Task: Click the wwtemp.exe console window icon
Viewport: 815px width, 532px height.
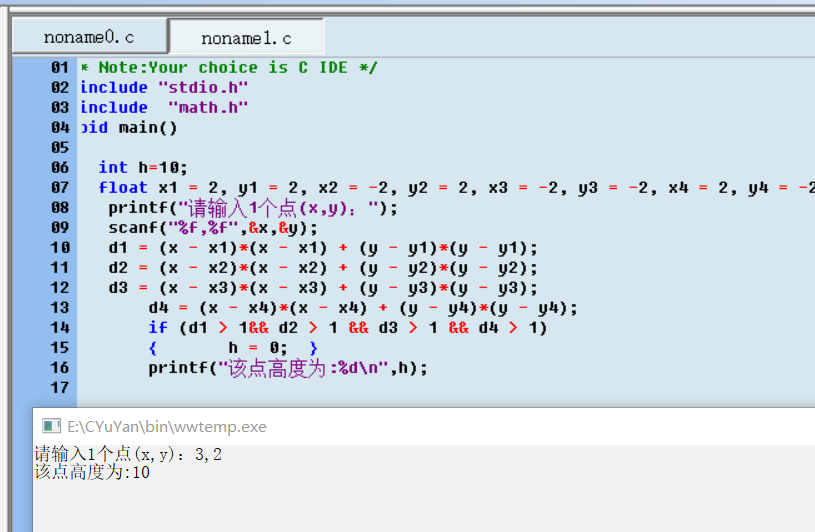Action: (51, 427)
